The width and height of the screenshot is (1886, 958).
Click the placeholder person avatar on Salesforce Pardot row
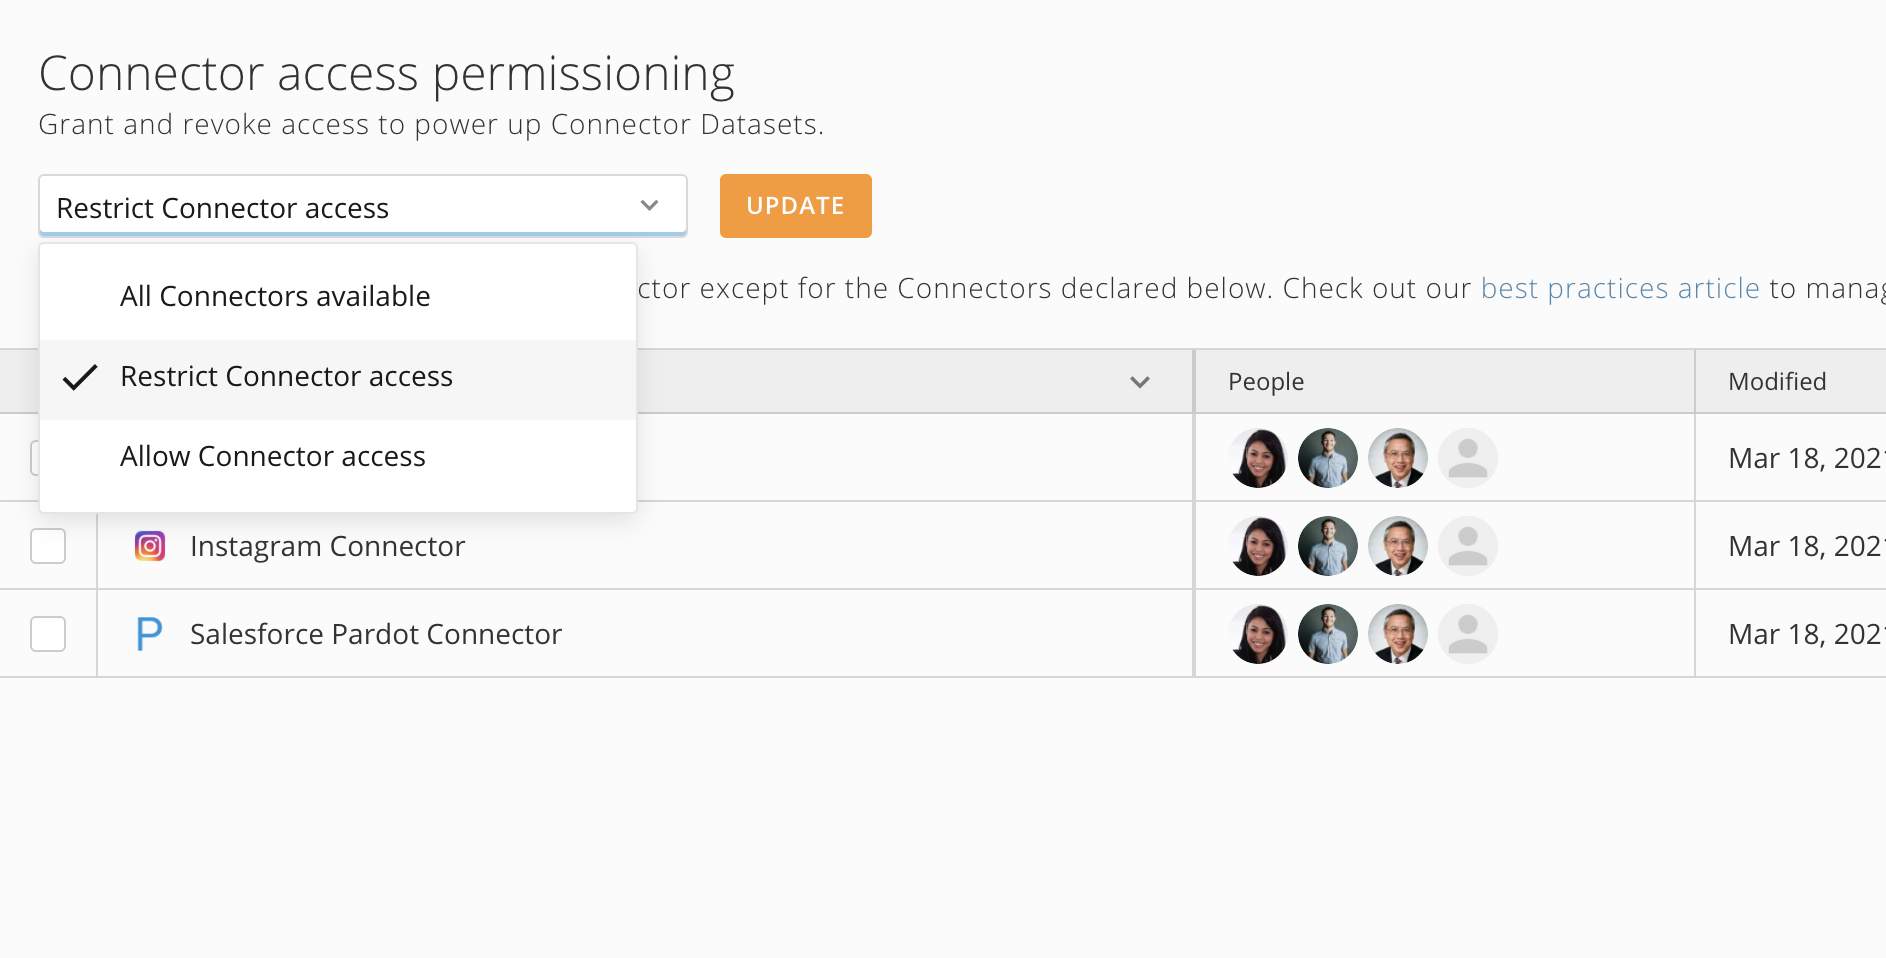click(1468, 633)
